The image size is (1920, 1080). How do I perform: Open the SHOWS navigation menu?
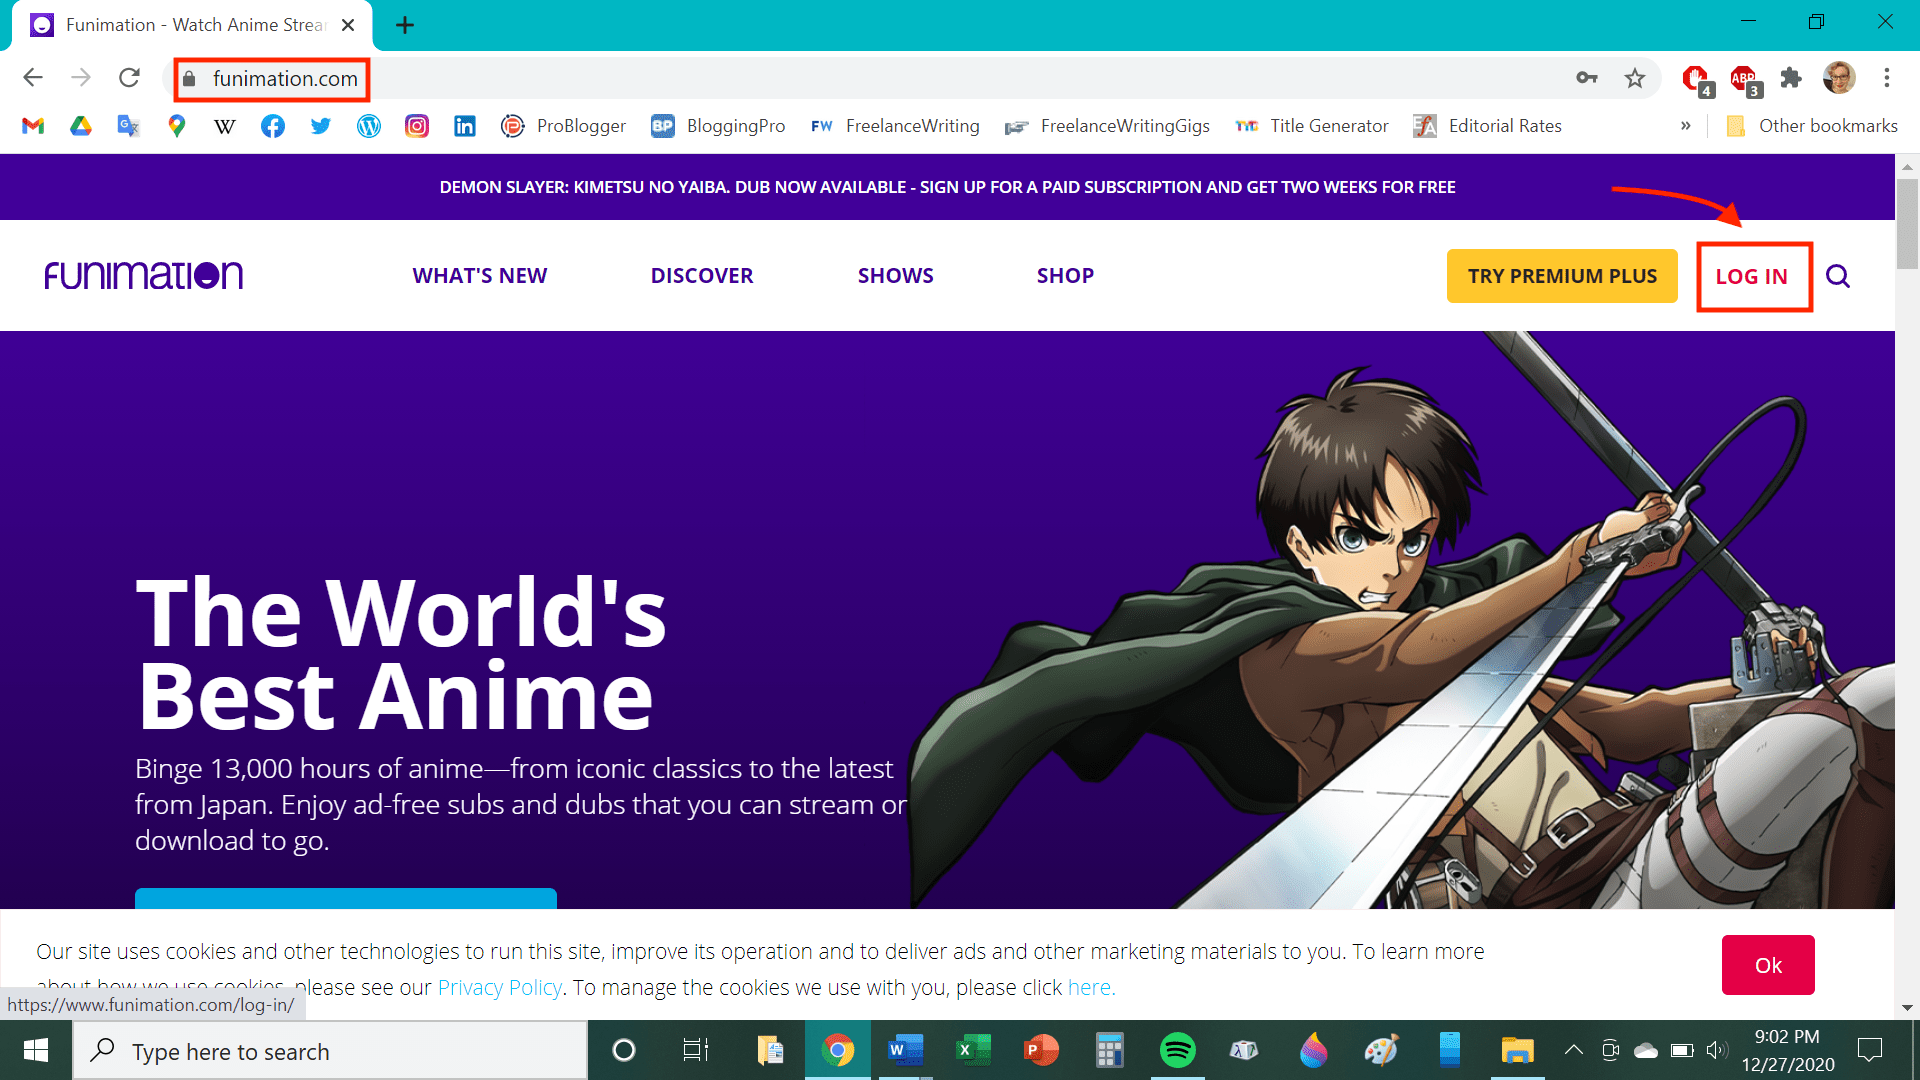895,276
